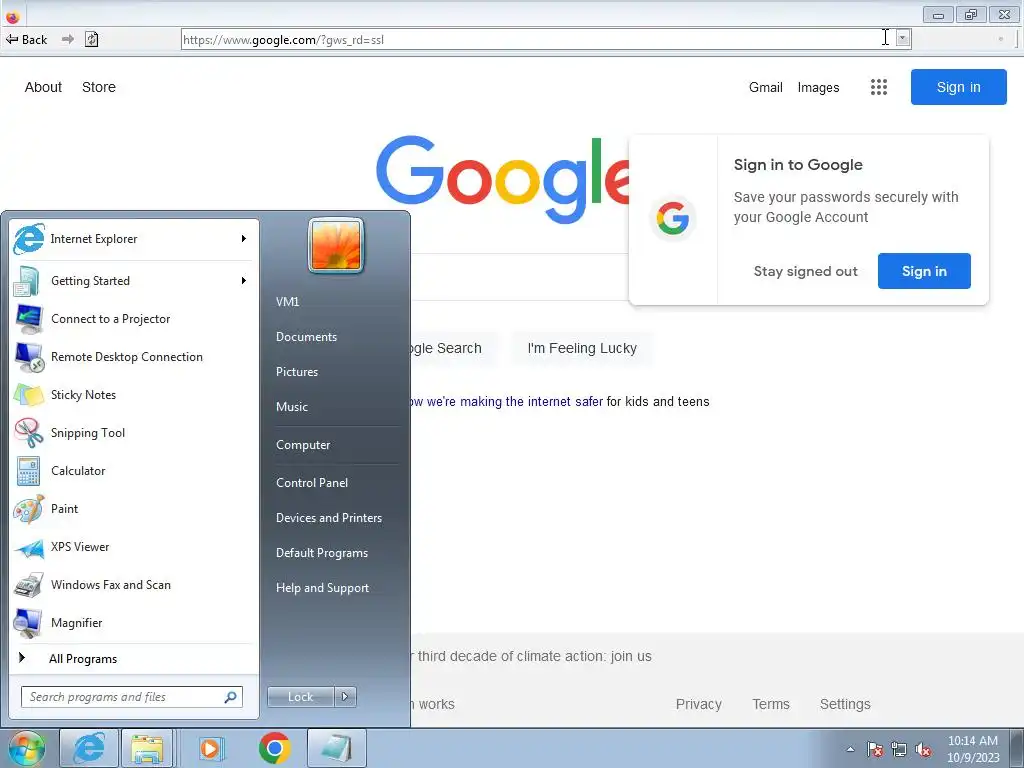1024x768 pixels.
Task: Go Back in the browser
Action: click(x=27, y=39)
